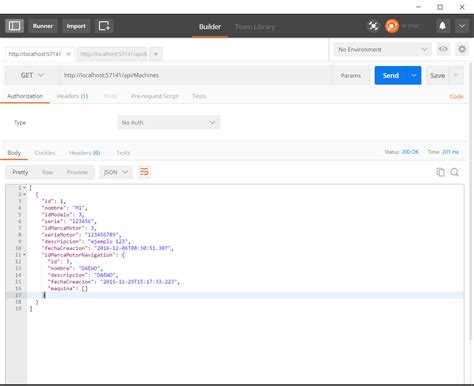
Task: Toggle the sidebar panel icon
Action: click(x=14, y=26)
